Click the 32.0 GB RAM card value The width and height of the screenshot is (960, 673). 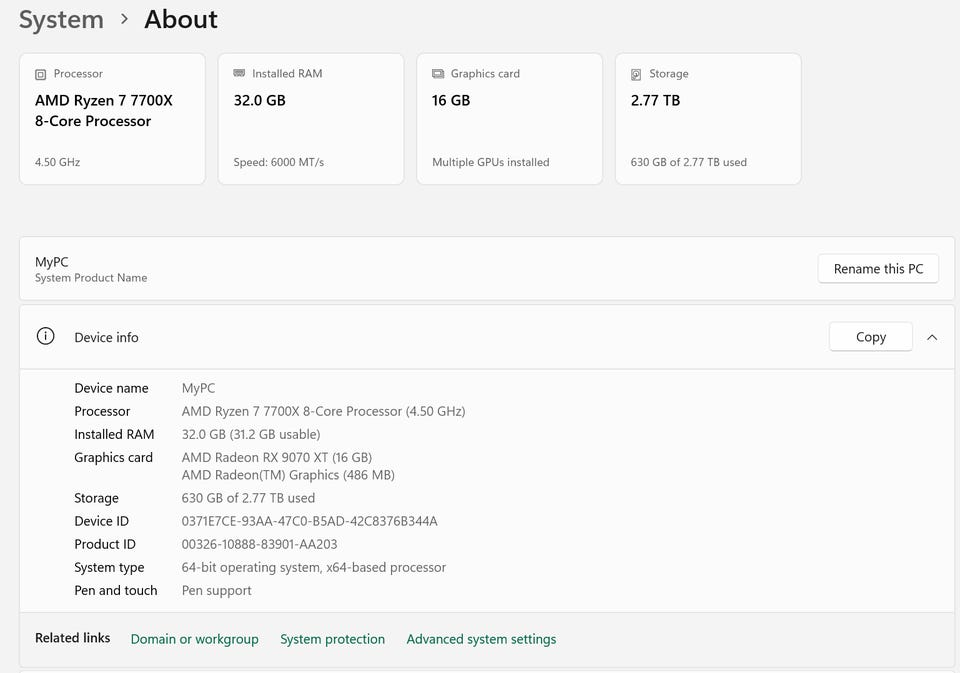(260, 100)
